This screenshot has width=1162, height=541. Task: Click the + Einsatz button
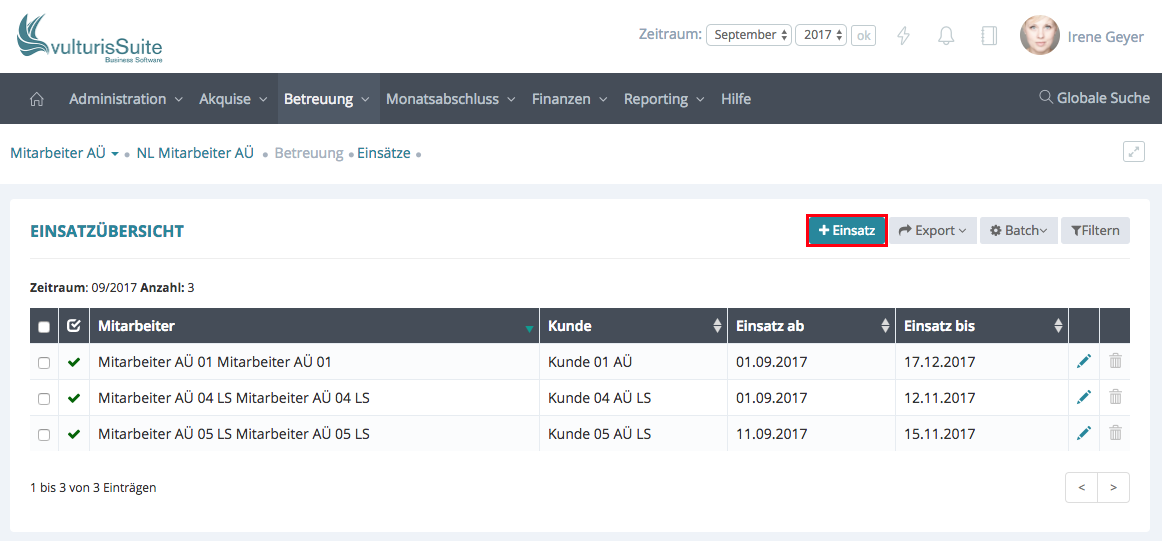click(x=847, y=231)
